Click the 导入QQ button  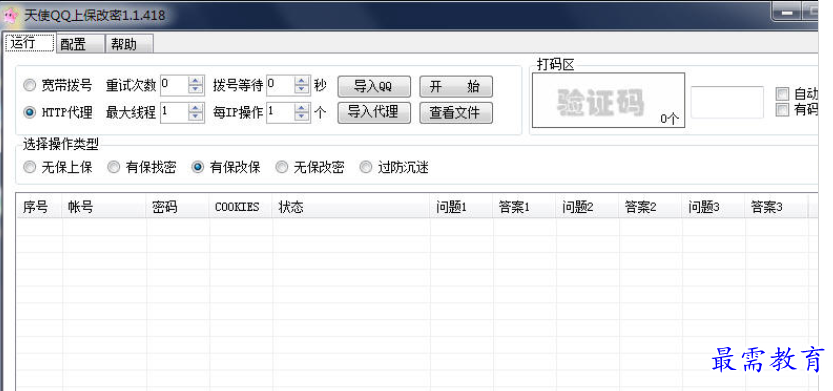[374, 86]
